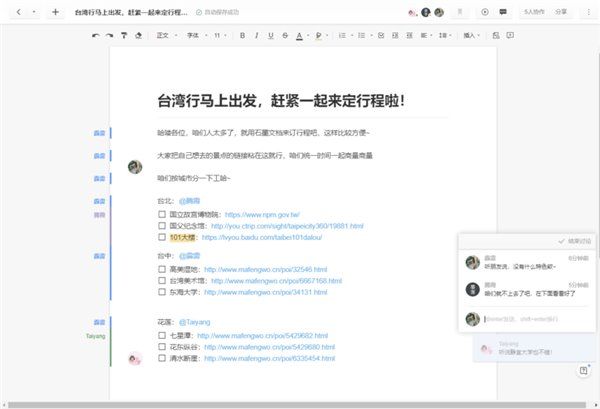
Task: Apply strikethrough with the S icon
Action: coord(284,35)
